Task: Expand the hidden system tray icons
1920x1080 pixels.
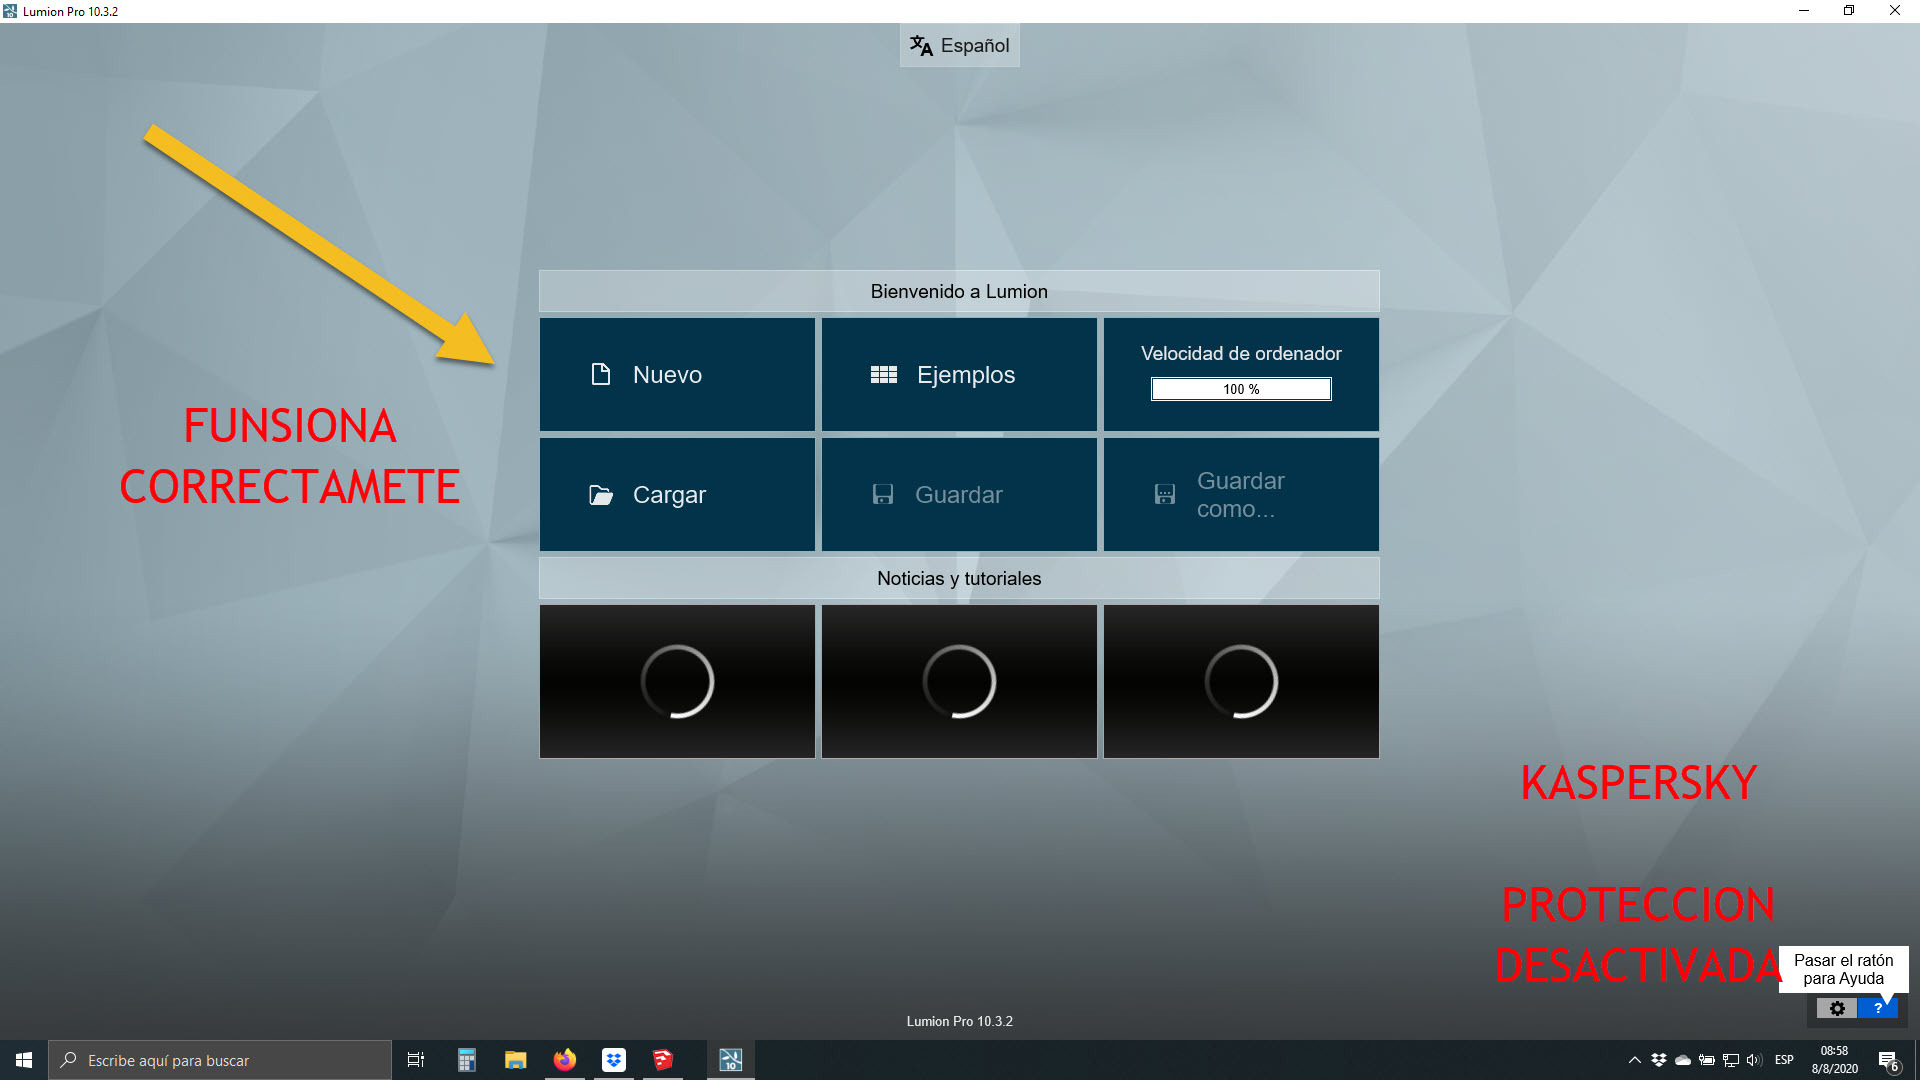Action: point(1634,1060)
